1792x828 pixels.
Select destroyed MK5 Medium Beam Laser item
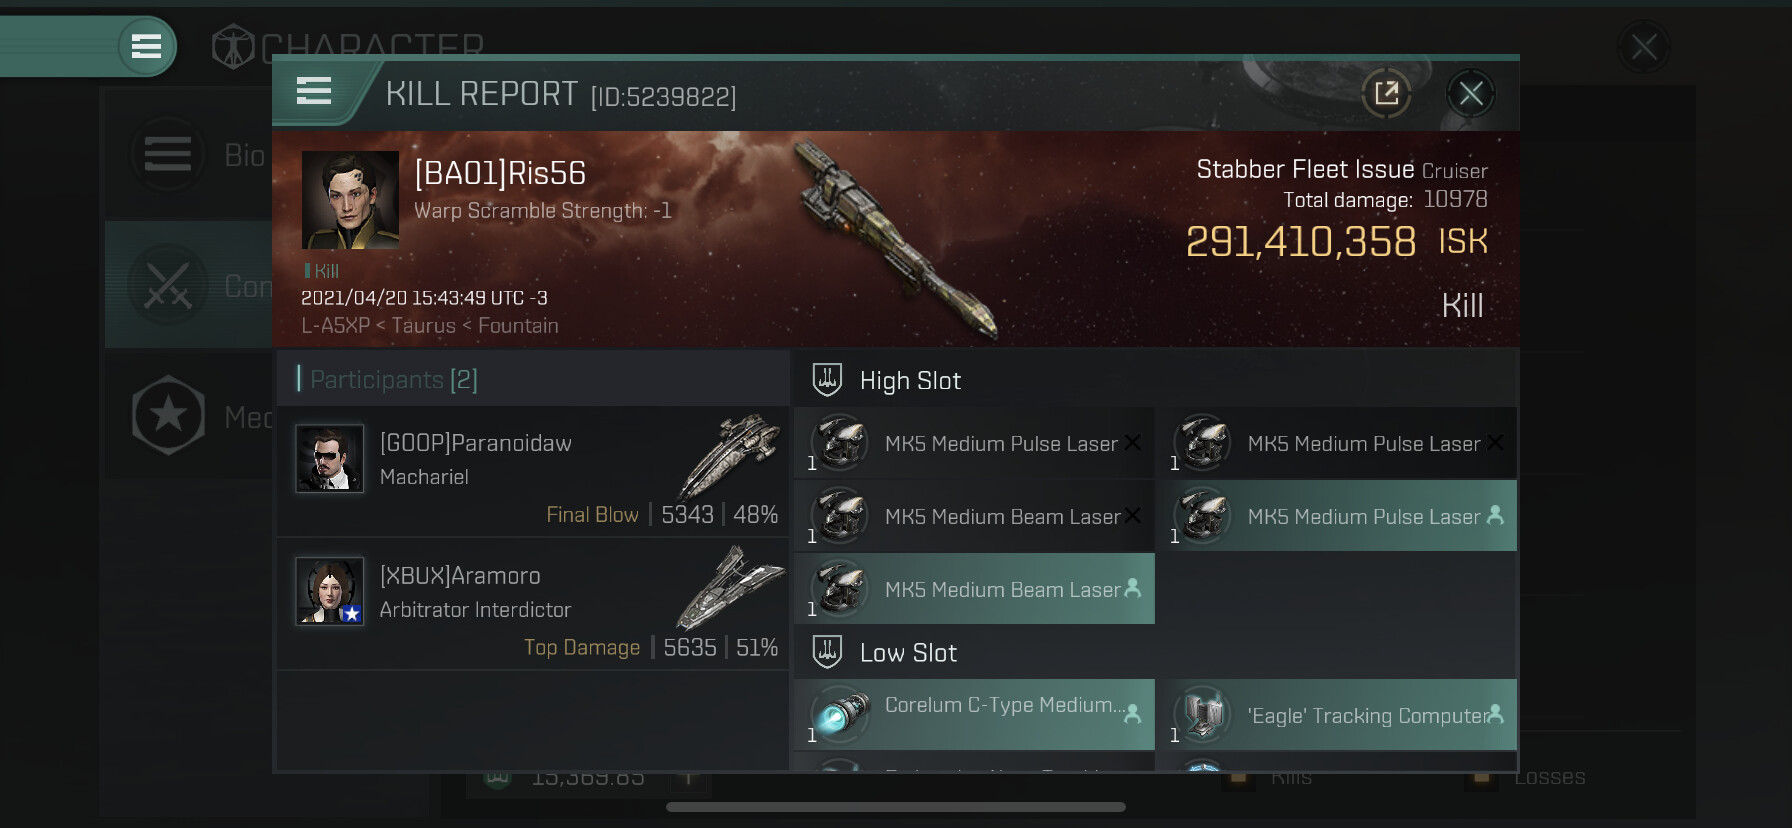975,516
